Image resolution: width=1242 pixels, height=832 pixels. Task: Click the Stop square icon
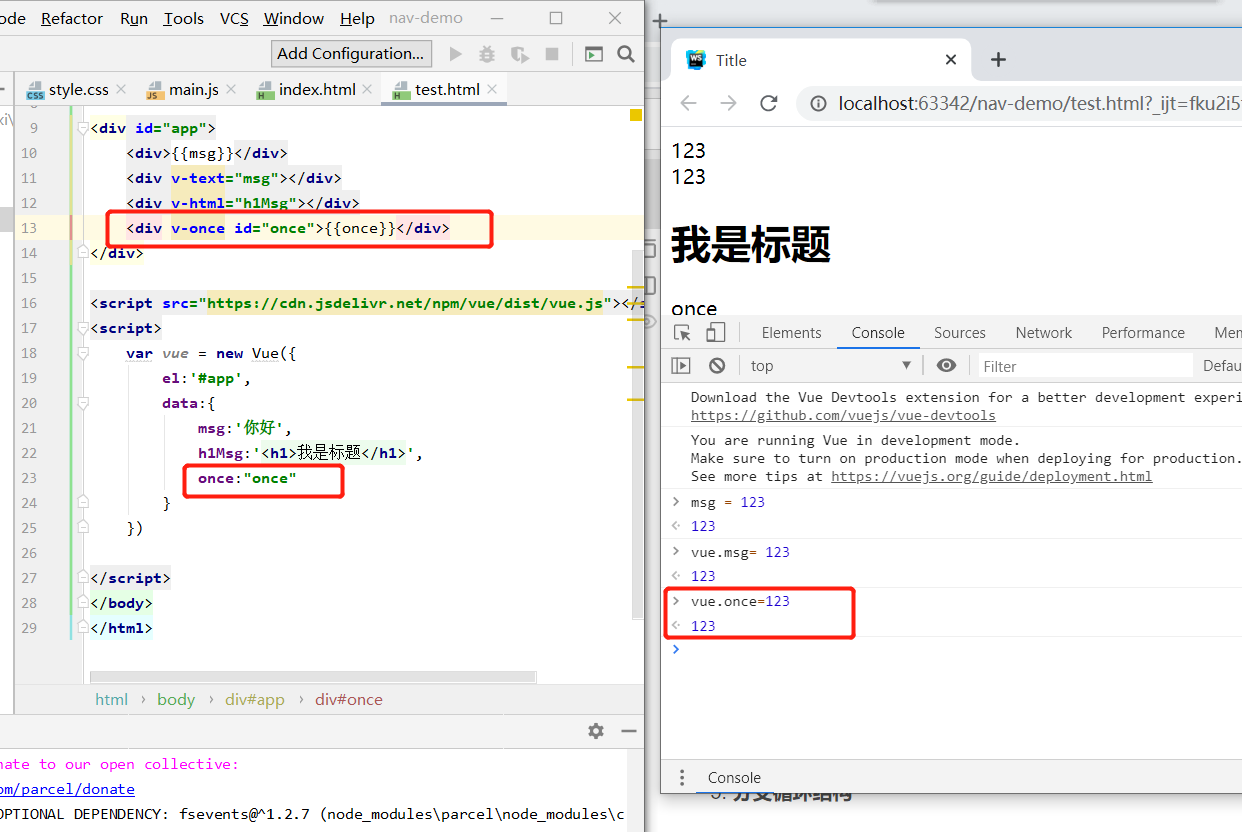pyautogui.click(x=551, y=54)
